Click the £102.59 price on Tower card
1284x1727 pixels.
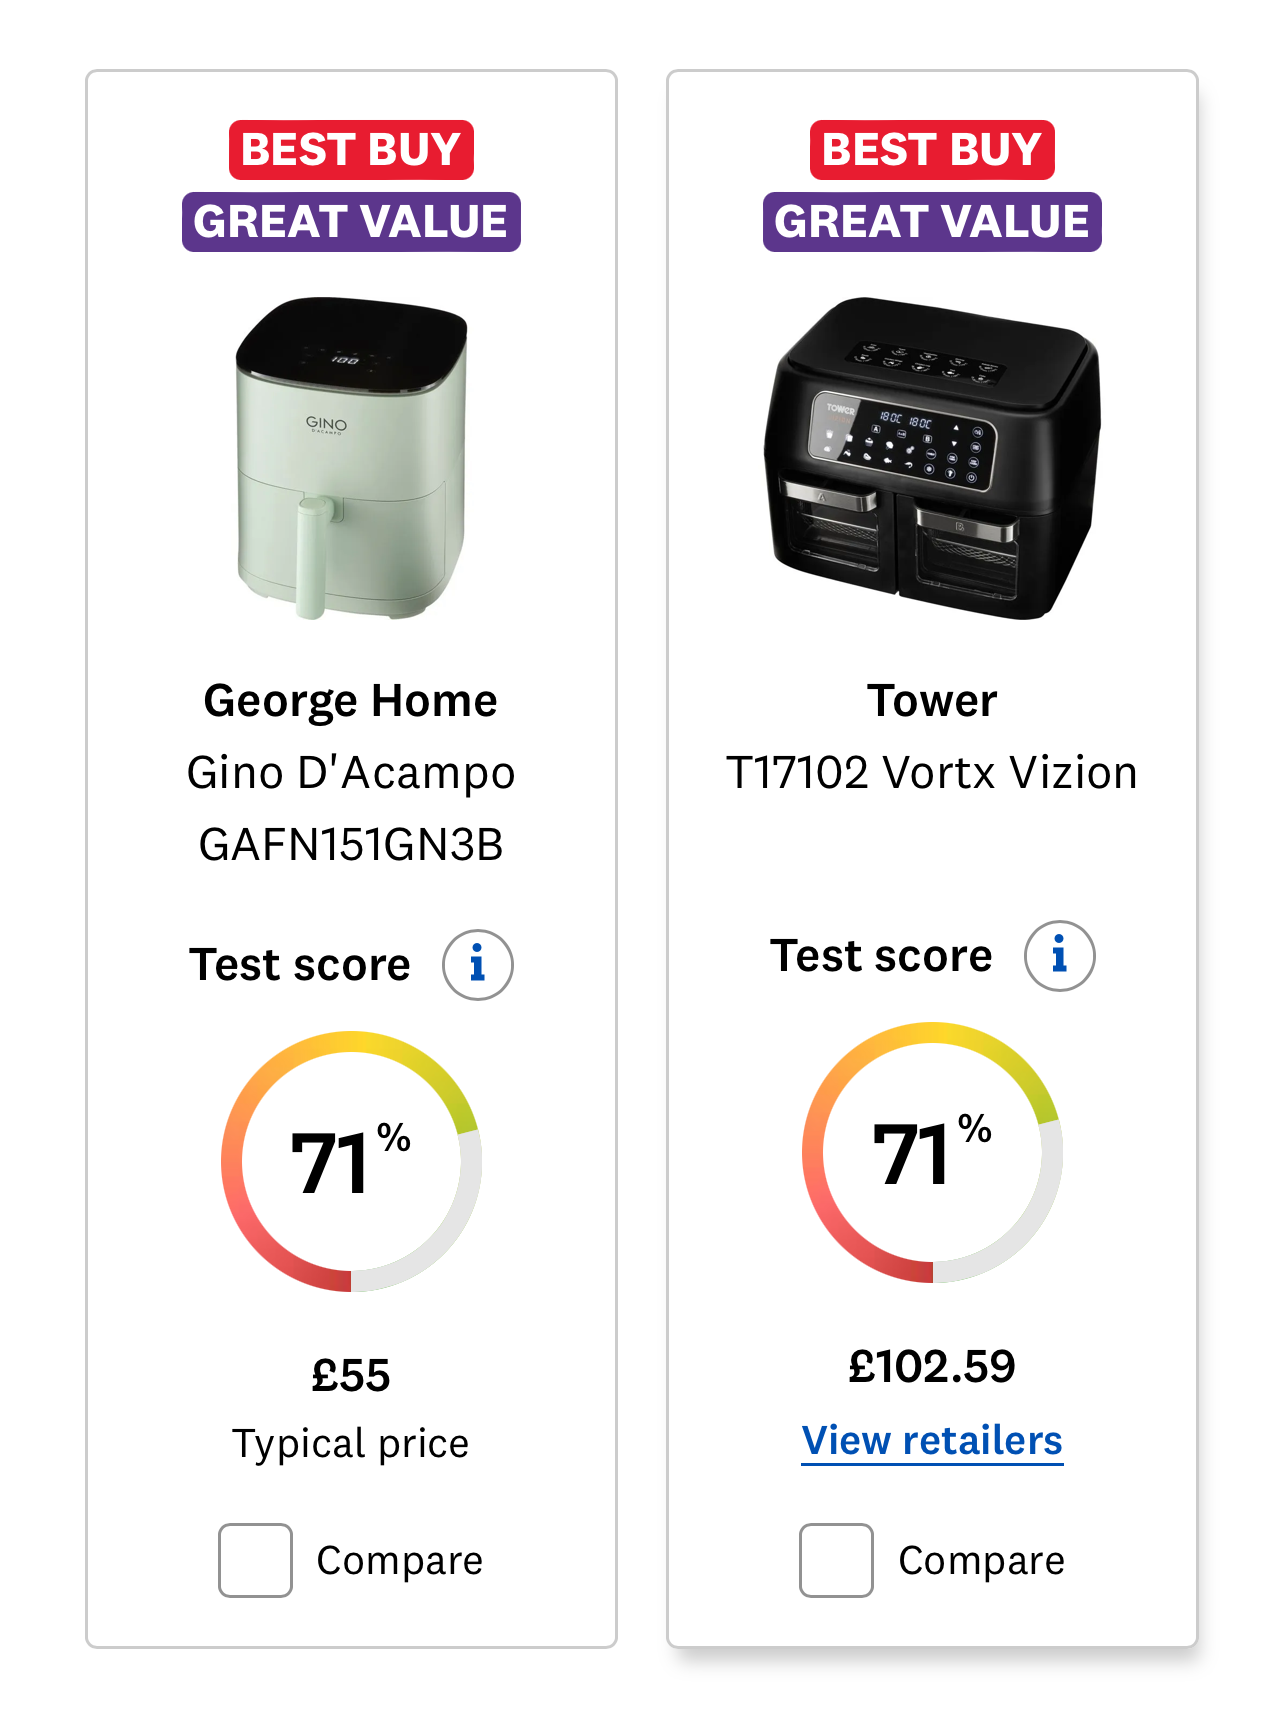tap(932, 1367)
